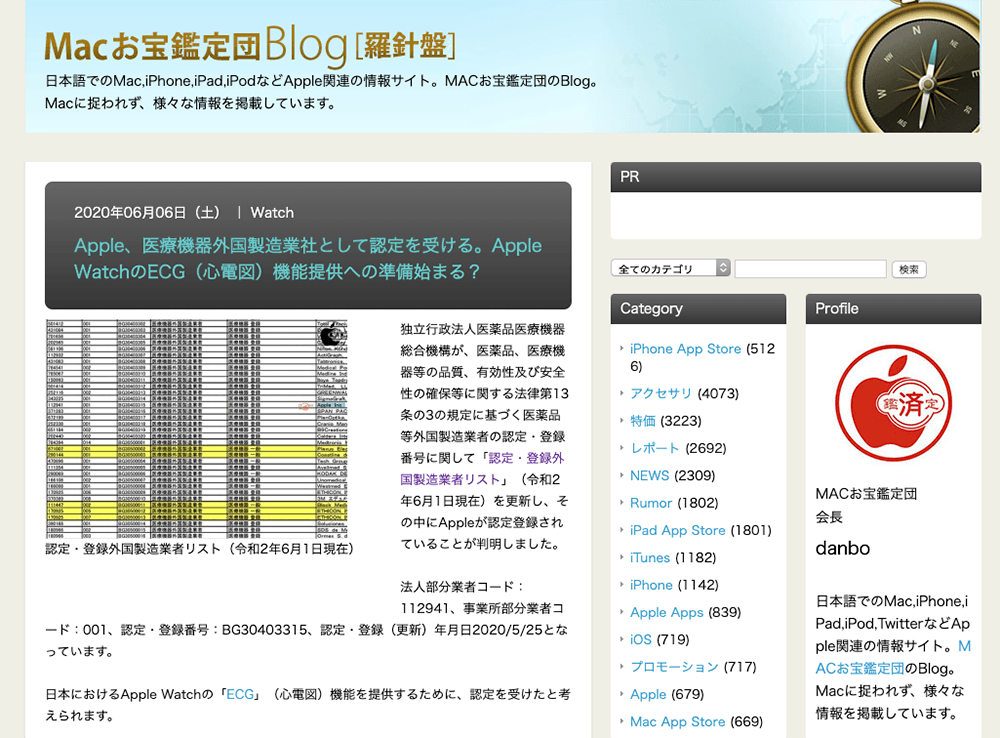Open the 特価 category
The image size is (1000, 738).
click(x=643, y=420)
